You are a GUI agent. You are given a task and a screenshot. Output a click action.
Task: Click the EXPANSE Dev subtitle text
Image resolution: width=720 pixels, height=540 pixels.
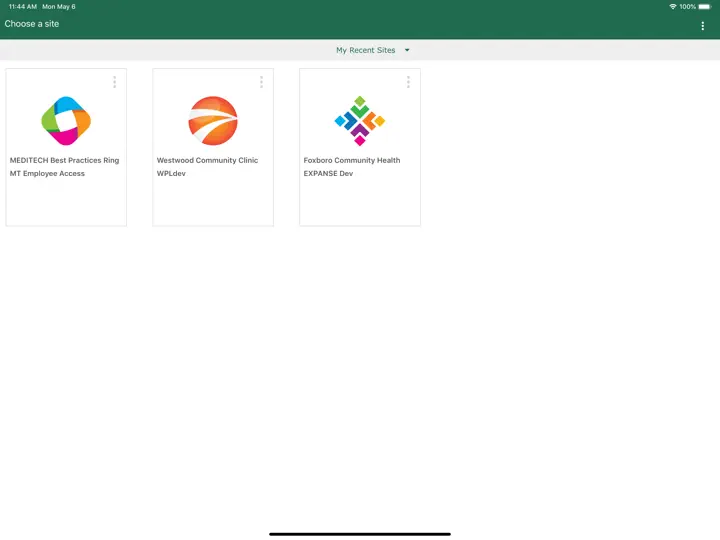pos(328,174)
